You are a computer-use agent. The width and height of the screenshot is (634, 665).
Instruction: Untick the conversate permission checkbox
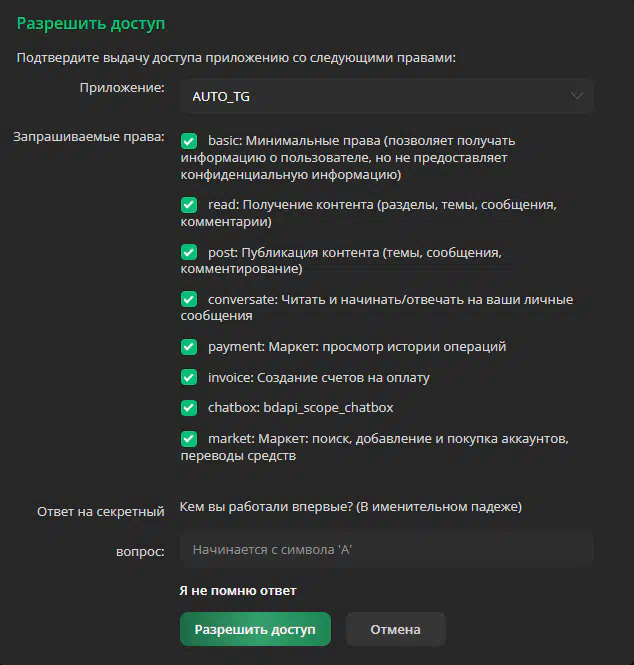pos(189,299)
